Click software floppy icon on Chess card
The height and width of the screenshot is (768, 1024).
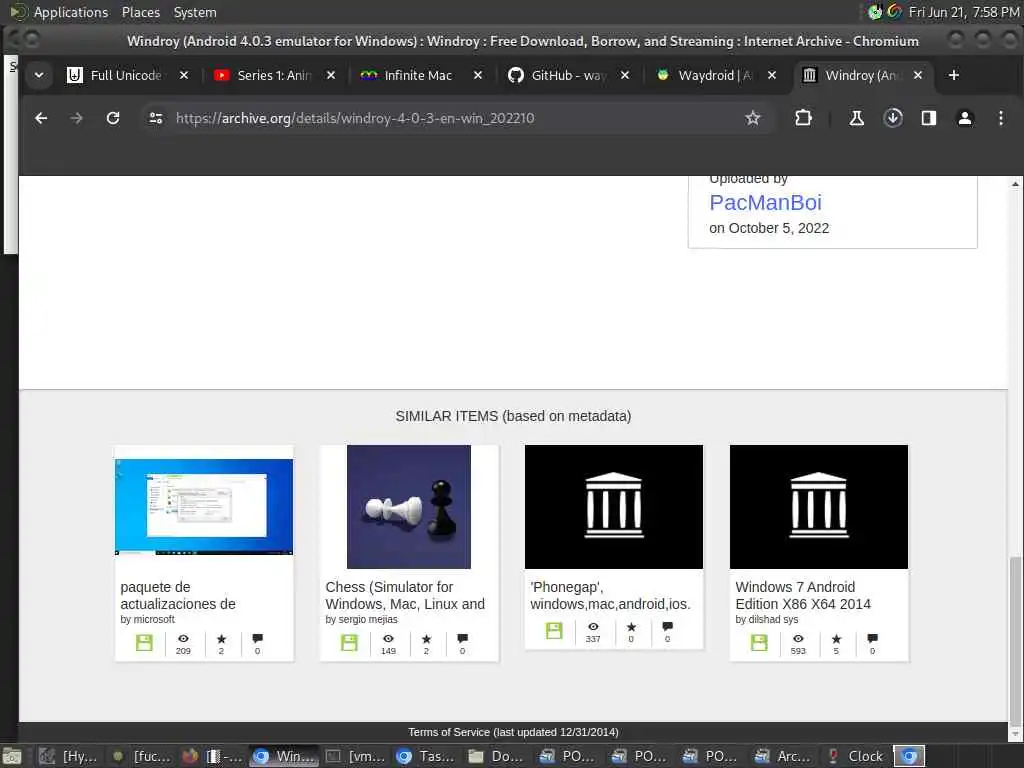pyautogui.click(x=349, y=643)
